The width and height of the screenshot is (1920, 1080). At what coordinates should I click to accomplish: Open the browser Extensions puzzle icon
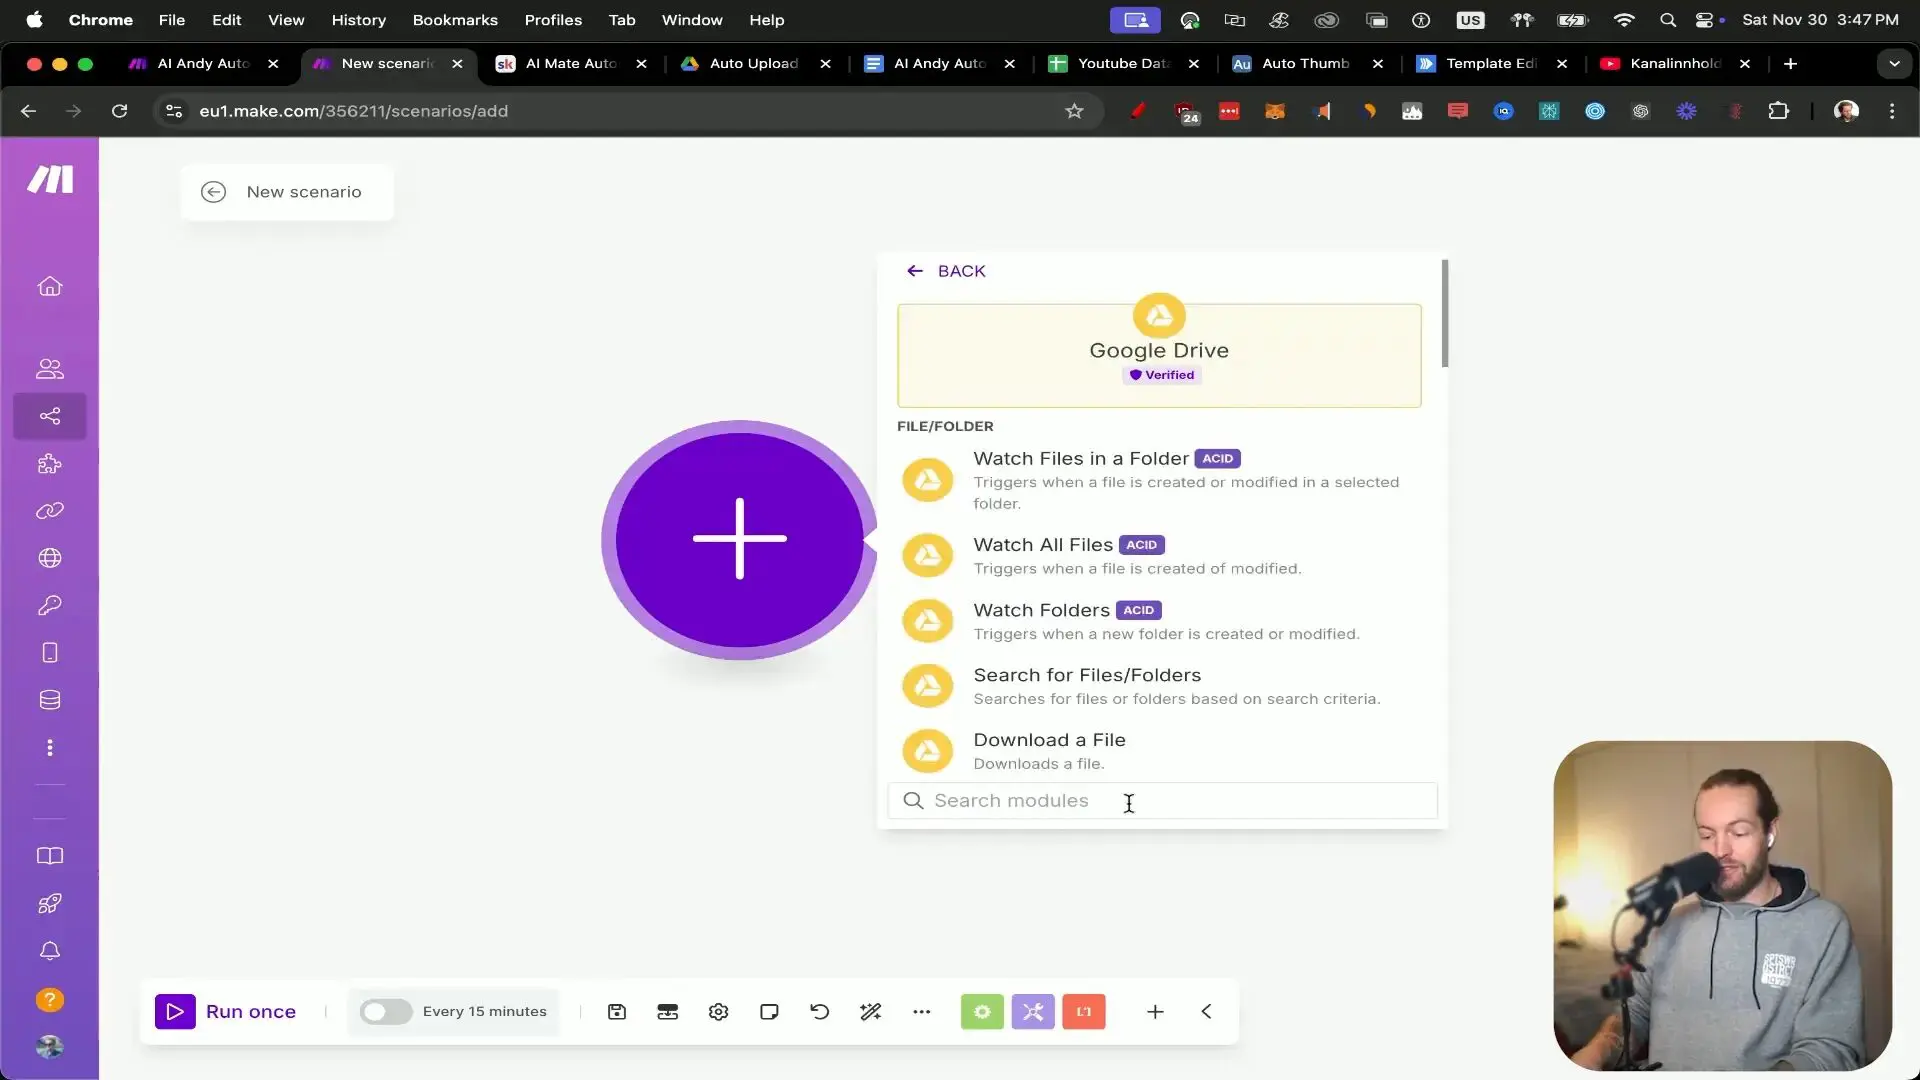tap(1778, 111)
